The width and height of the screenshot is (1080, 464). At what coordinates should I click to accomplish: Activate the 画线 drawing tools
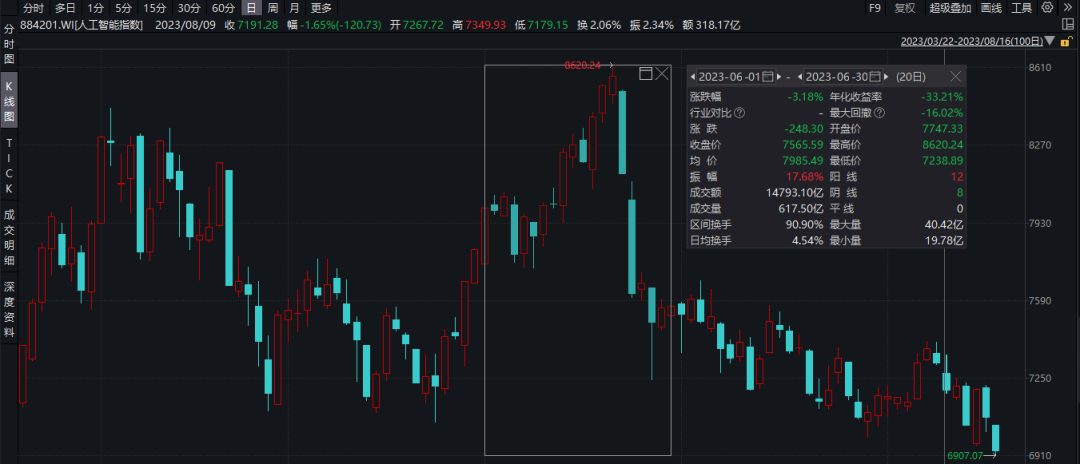(990, 8)
